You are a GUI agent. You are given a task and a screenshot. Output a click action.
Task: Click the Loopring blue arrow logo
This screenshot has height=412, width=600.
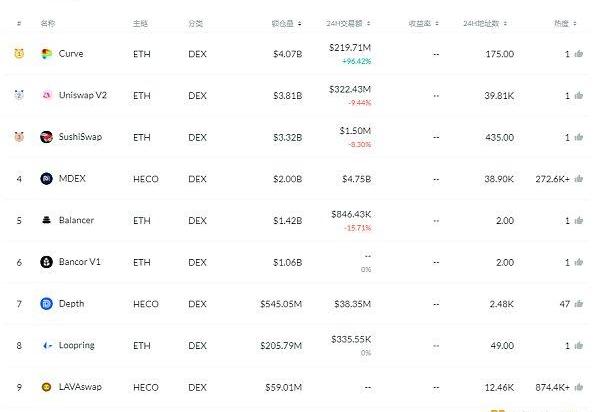46,345
